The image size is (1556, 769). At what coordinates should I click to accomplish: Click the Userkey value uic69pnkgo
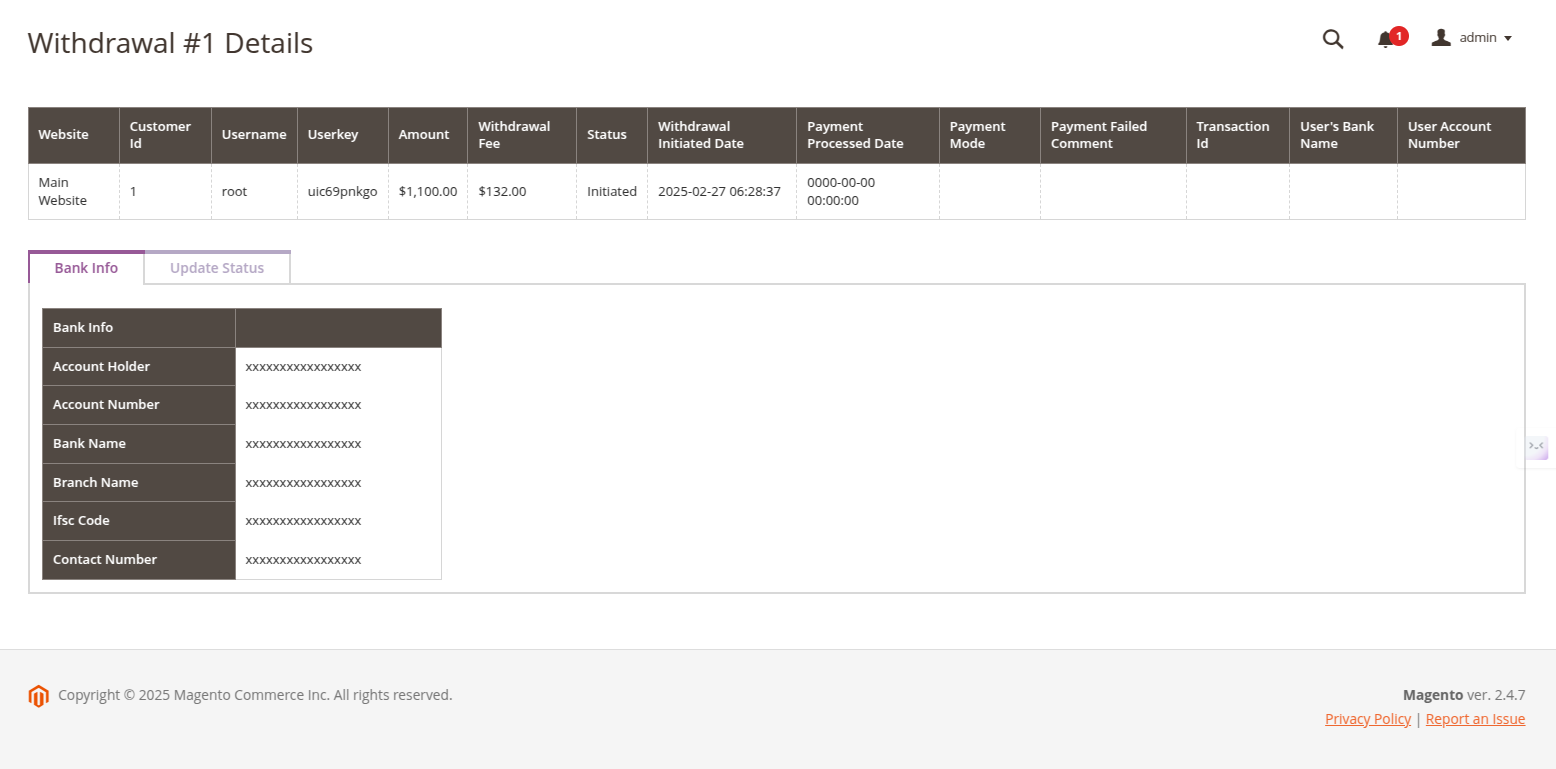pyautogui.click(x=342, y=191)
